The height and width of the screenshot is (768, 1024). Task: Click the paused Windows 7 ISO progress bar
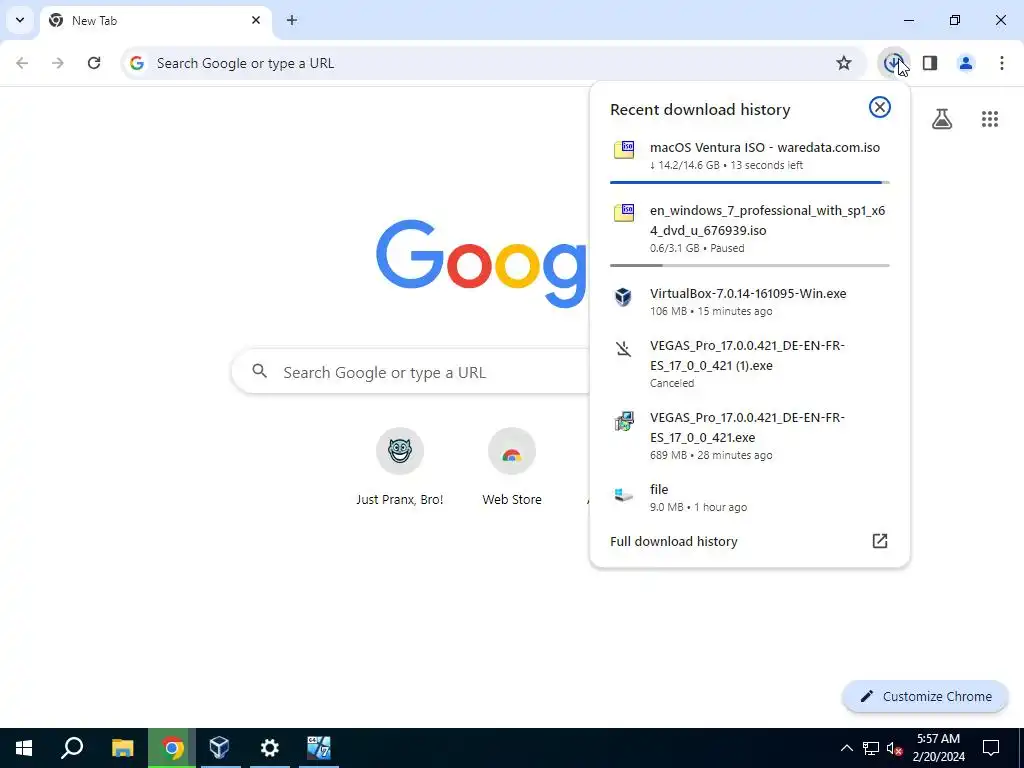coord(750,265)
